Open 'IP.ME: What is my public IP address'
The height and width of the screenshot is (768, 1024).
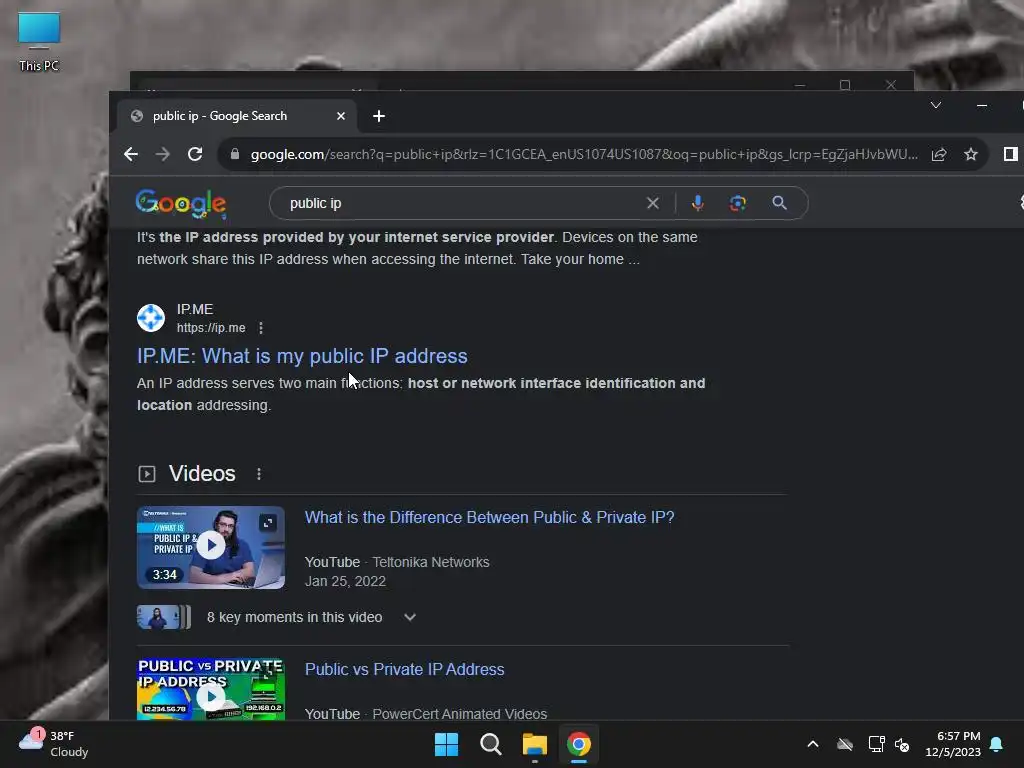302,356
